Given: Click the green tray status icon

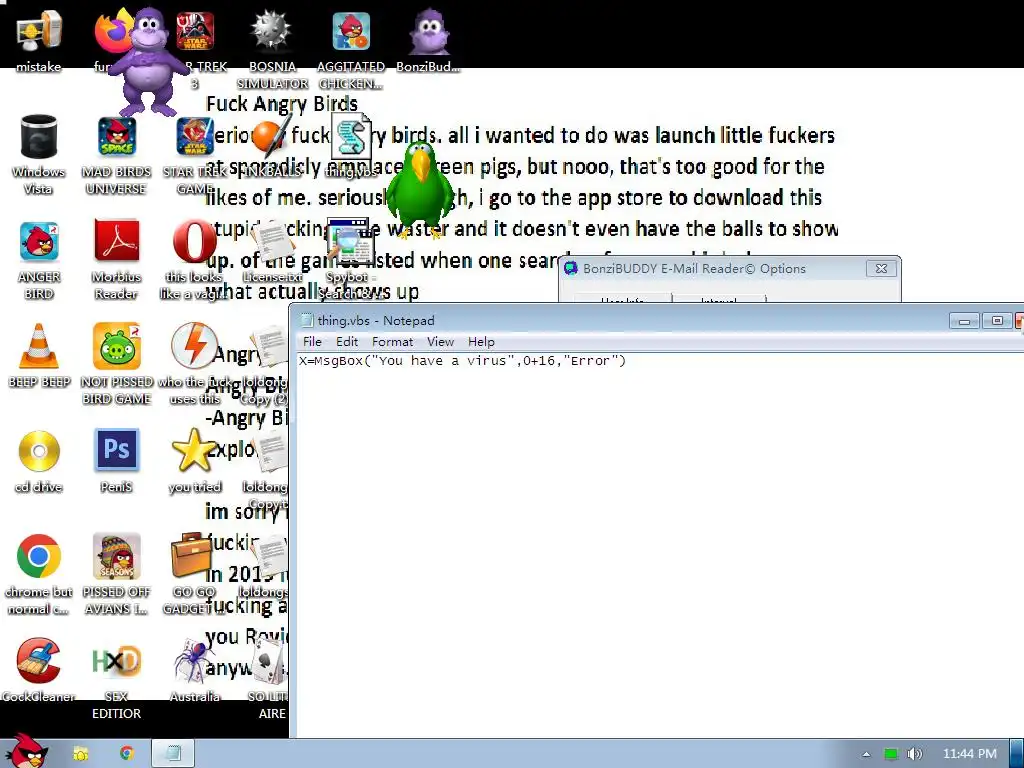Looking at the screenshot, I should coord(891,754).
